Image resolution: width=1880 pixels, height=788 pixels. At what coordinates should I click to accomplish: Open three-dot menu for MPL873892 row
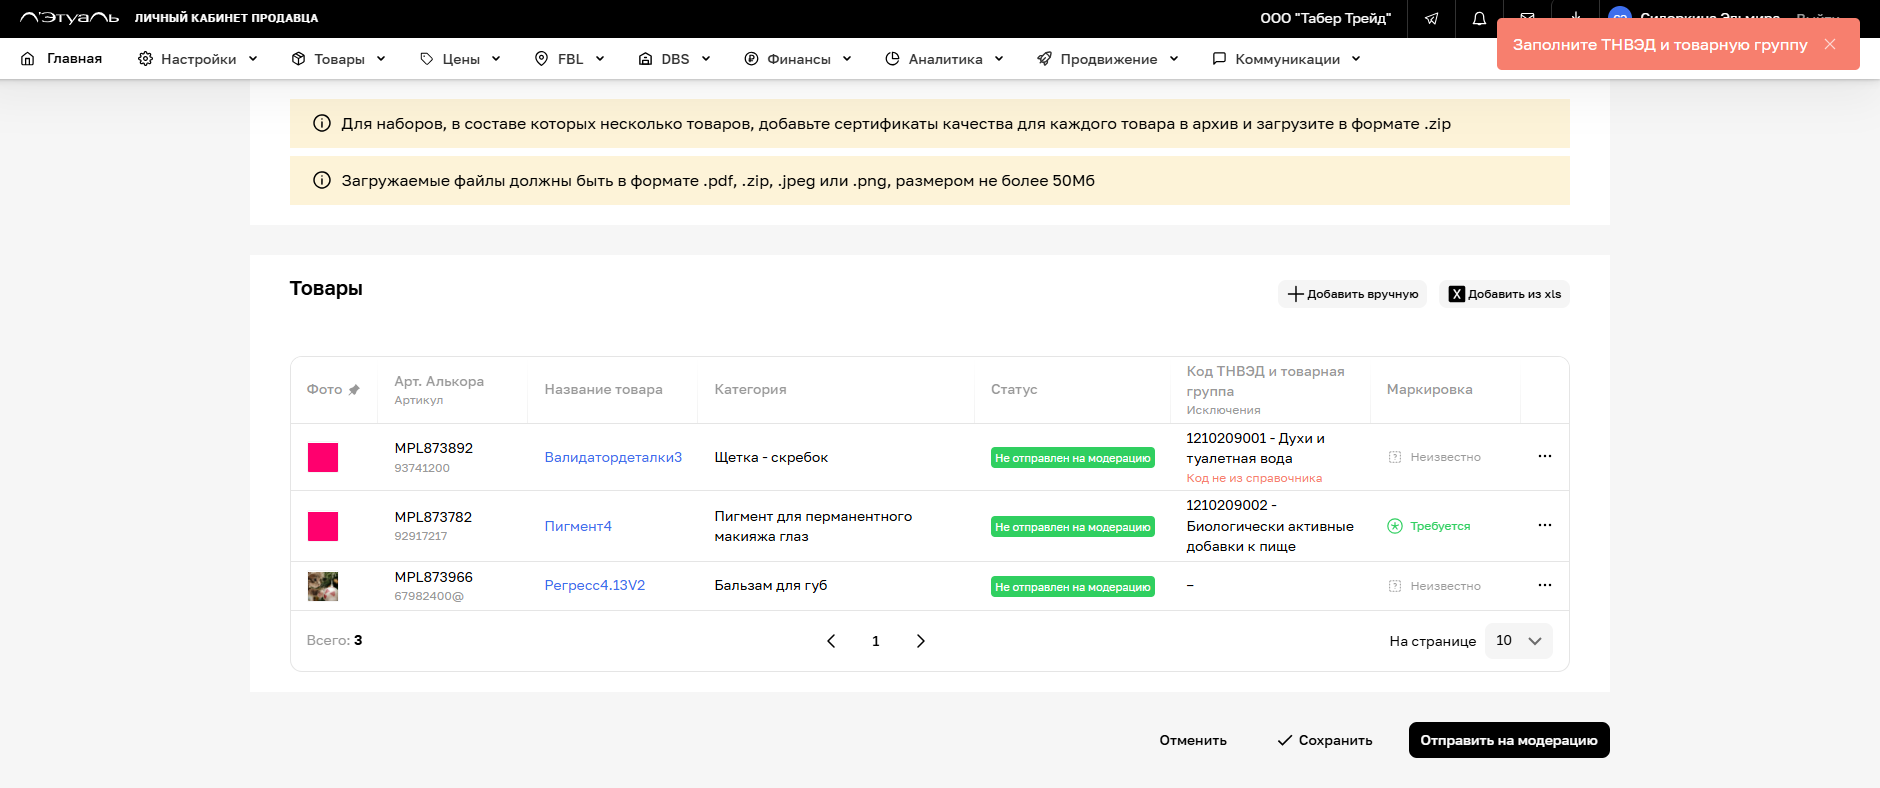coord(1544,457)
